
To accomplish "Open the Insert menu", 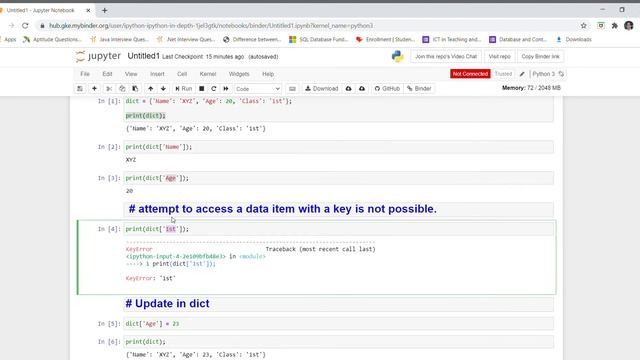I will (x=157, y=74).
